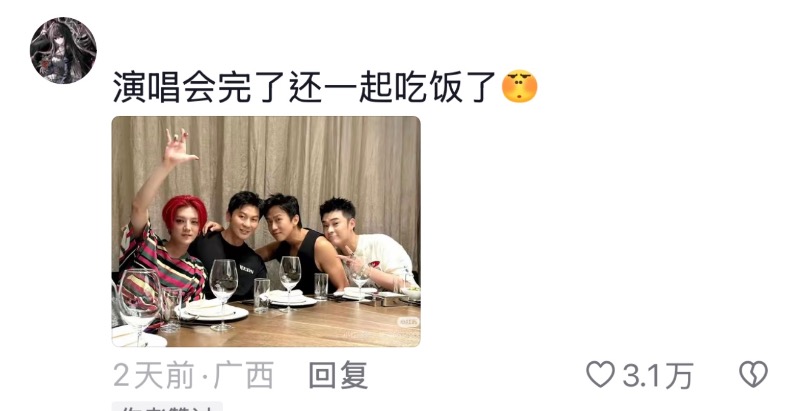
Task: Tap the person in the black tank top
Action: (302, 245)
